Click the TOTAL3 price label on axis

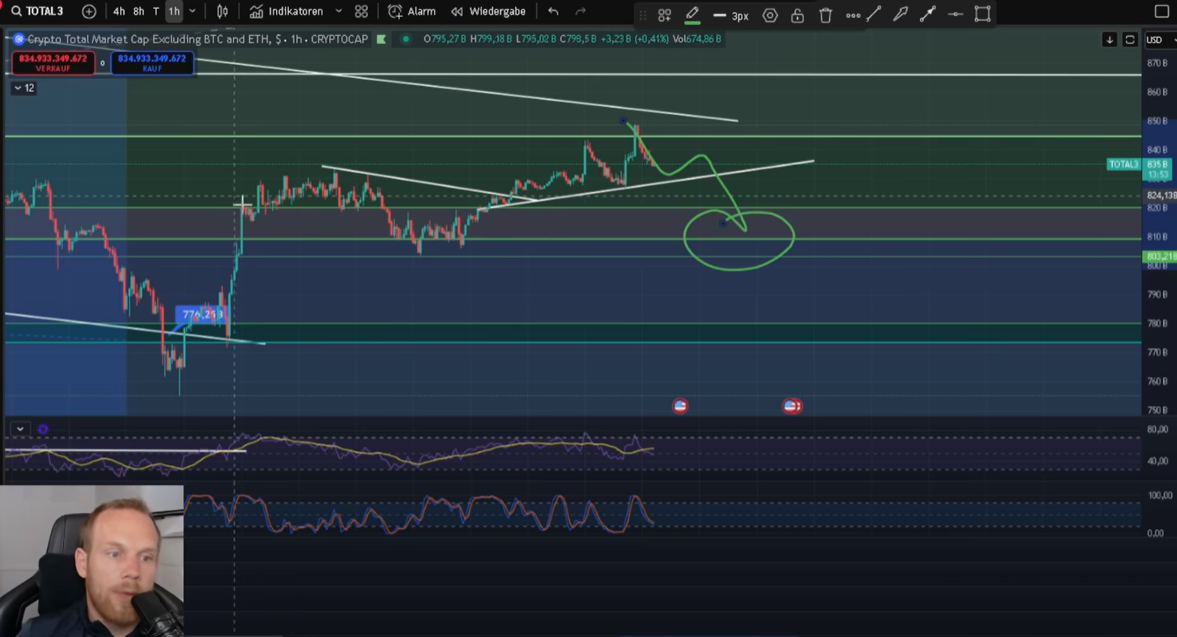click(x=1124, y=164)
